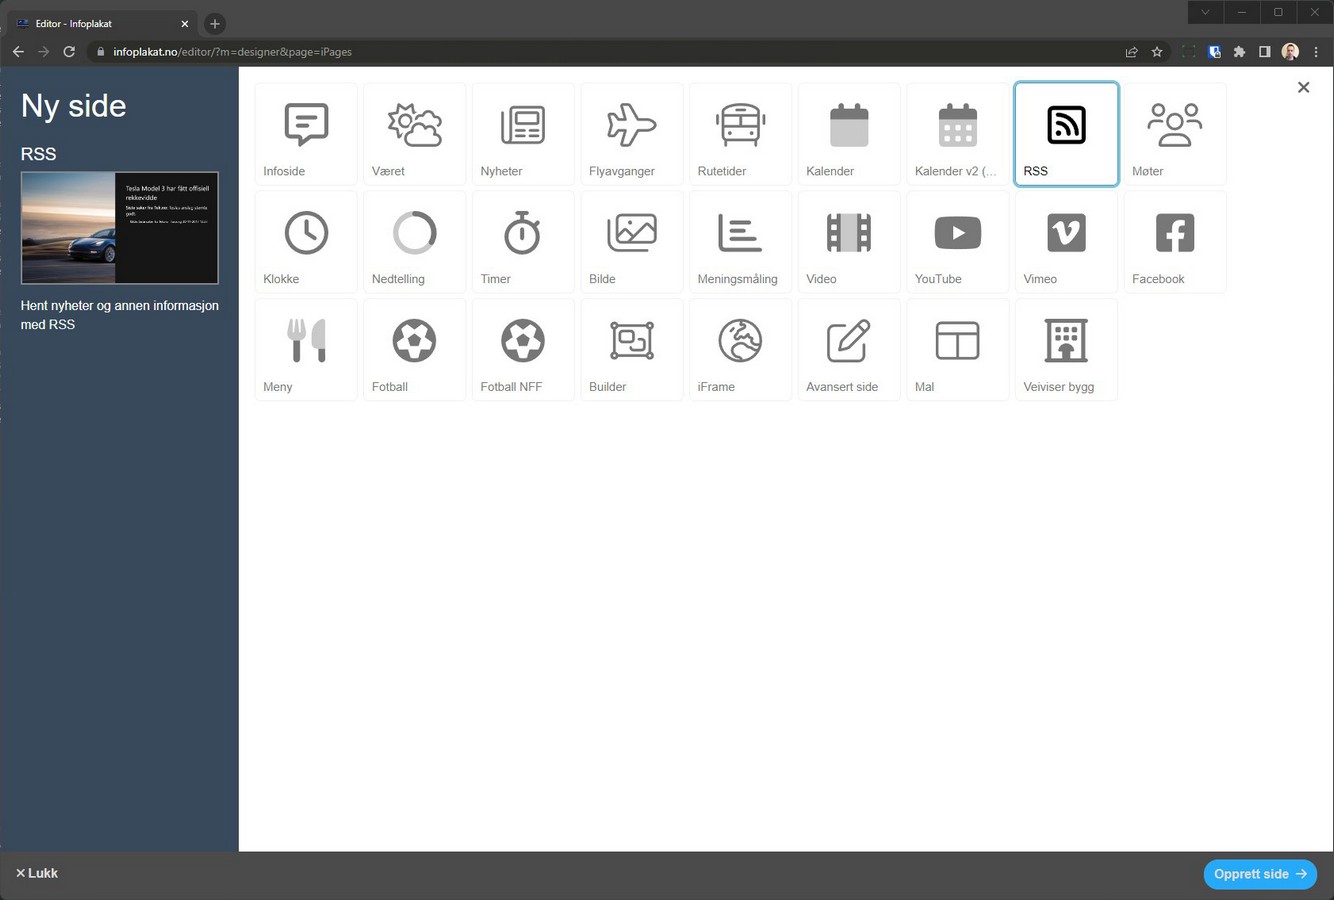Select the Nedtelling countdown tile

point(414,242)
